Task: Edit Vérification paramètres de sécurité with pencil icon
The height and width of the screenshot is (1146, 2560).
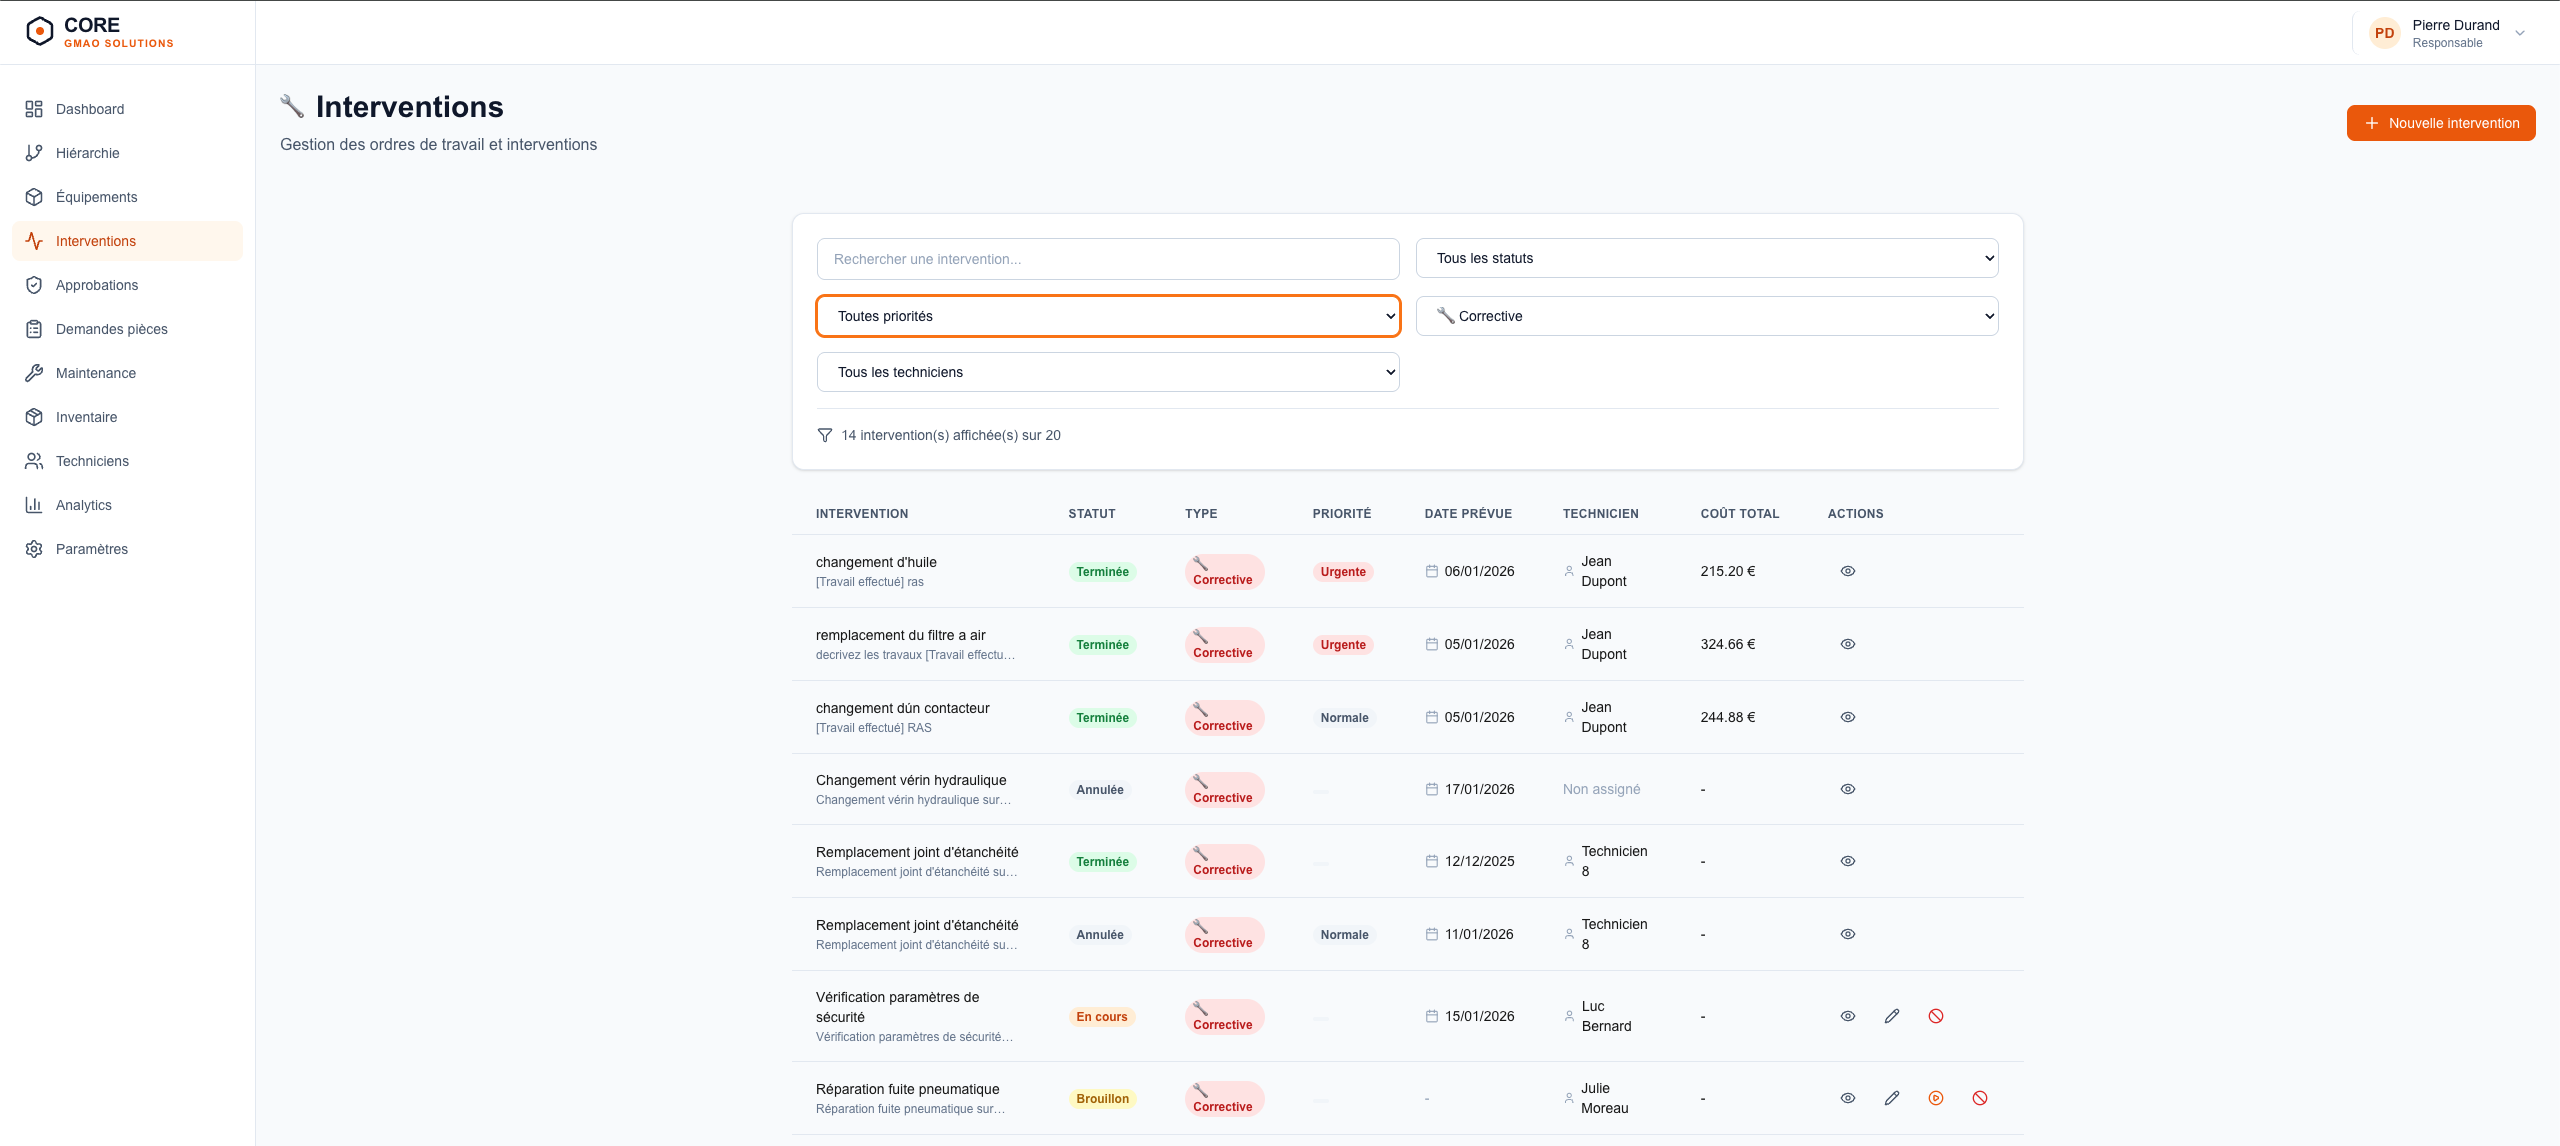Action: click(x=1891, y=1016)
